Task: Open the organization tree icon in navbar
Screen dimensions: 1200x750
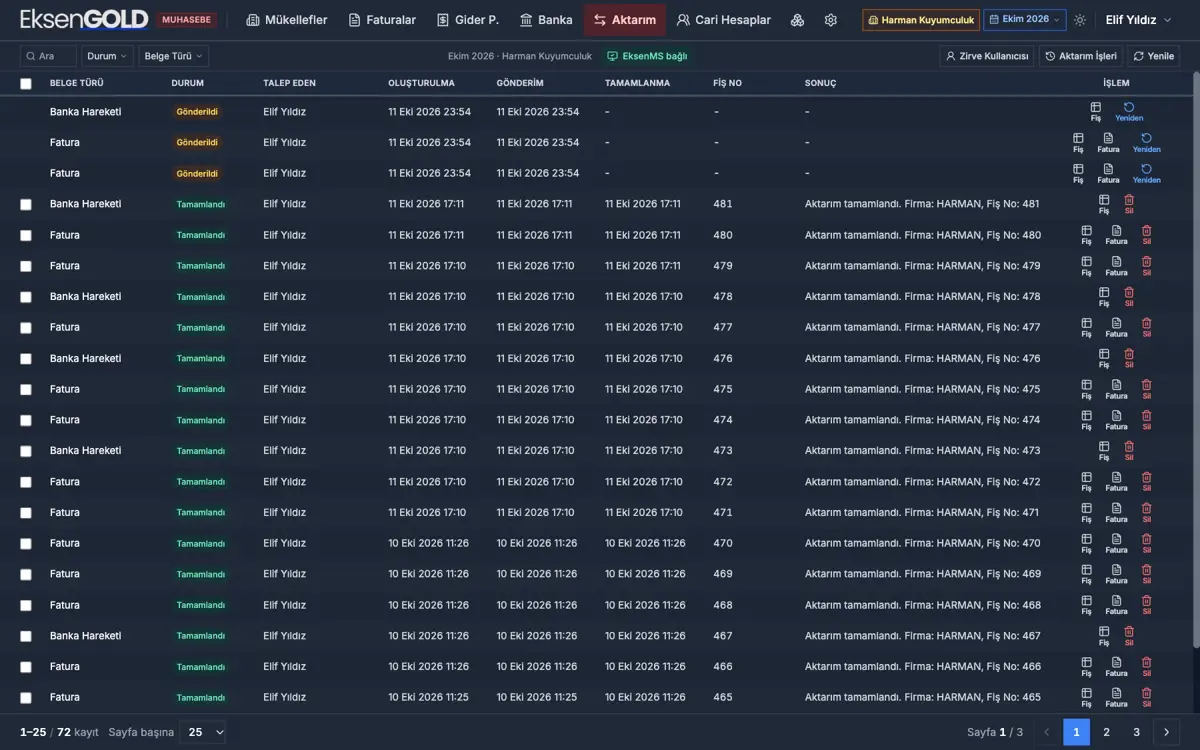Action: coord(797,20)
